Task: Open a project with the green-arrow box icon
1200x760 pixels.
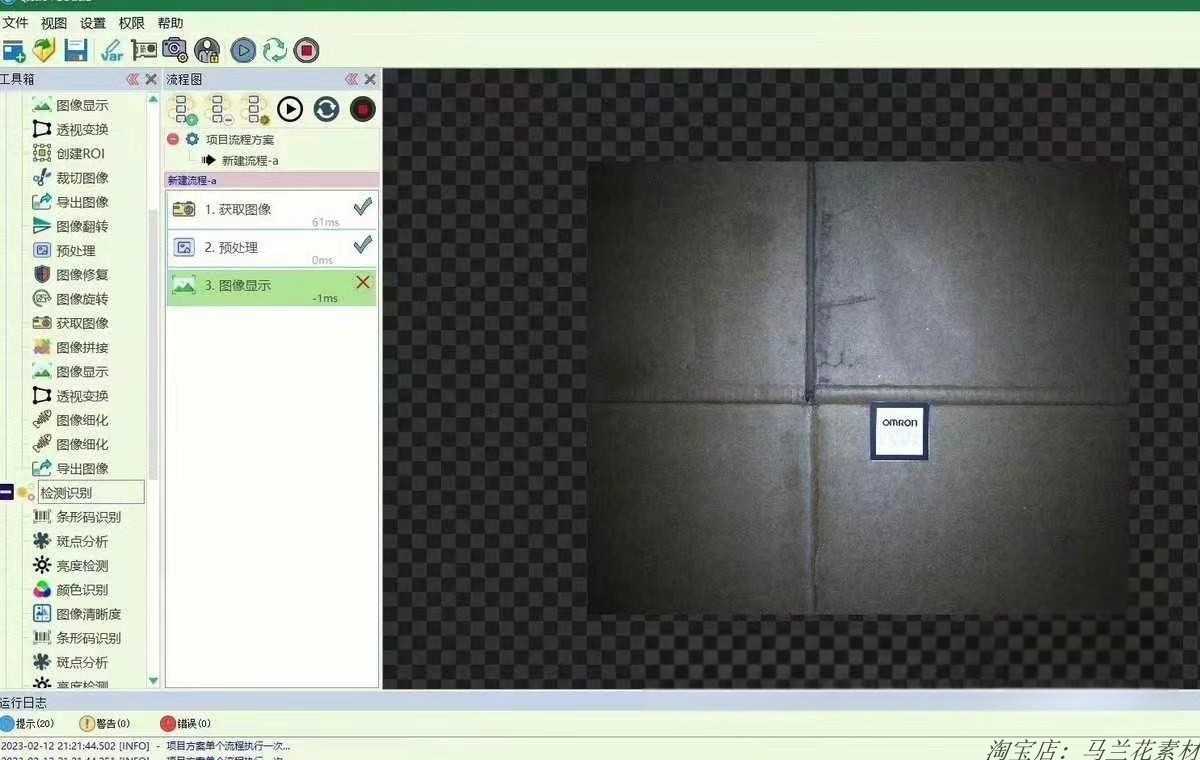Action: pyautogui.click(x=44, y=50)
